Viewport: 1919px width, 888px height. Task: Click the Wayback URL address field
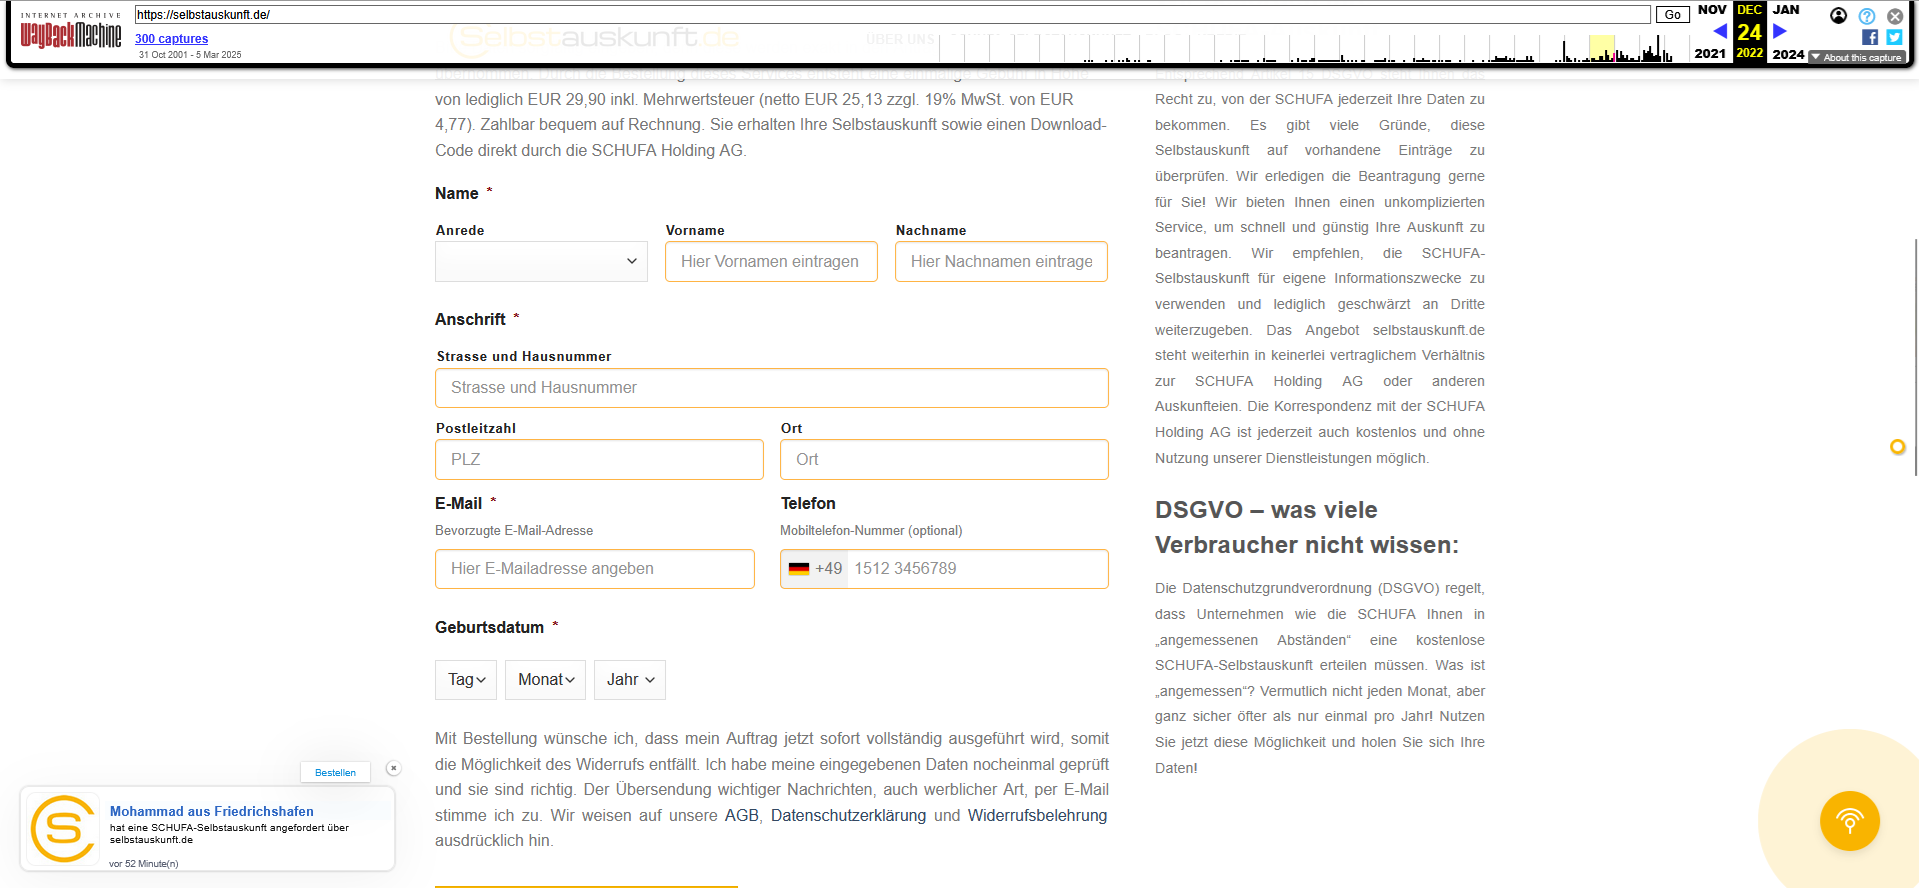click(892, 15)
